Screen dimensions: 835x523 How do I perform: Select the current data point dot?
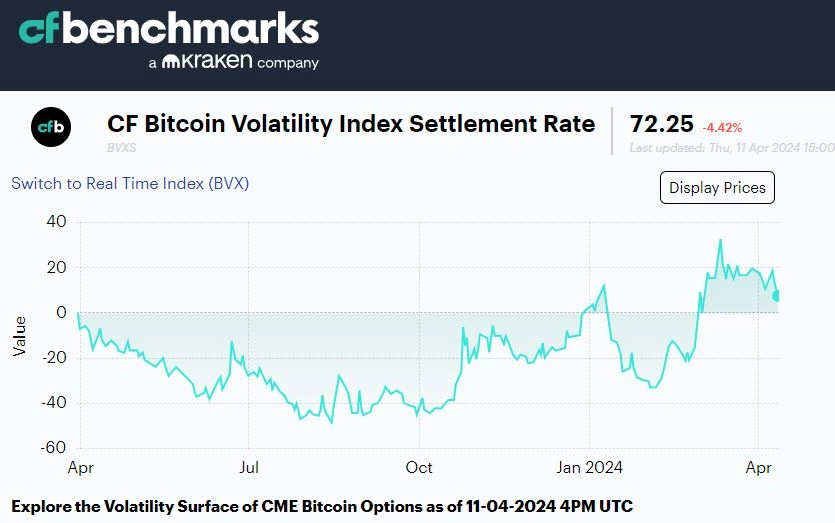tap(777, 296)
